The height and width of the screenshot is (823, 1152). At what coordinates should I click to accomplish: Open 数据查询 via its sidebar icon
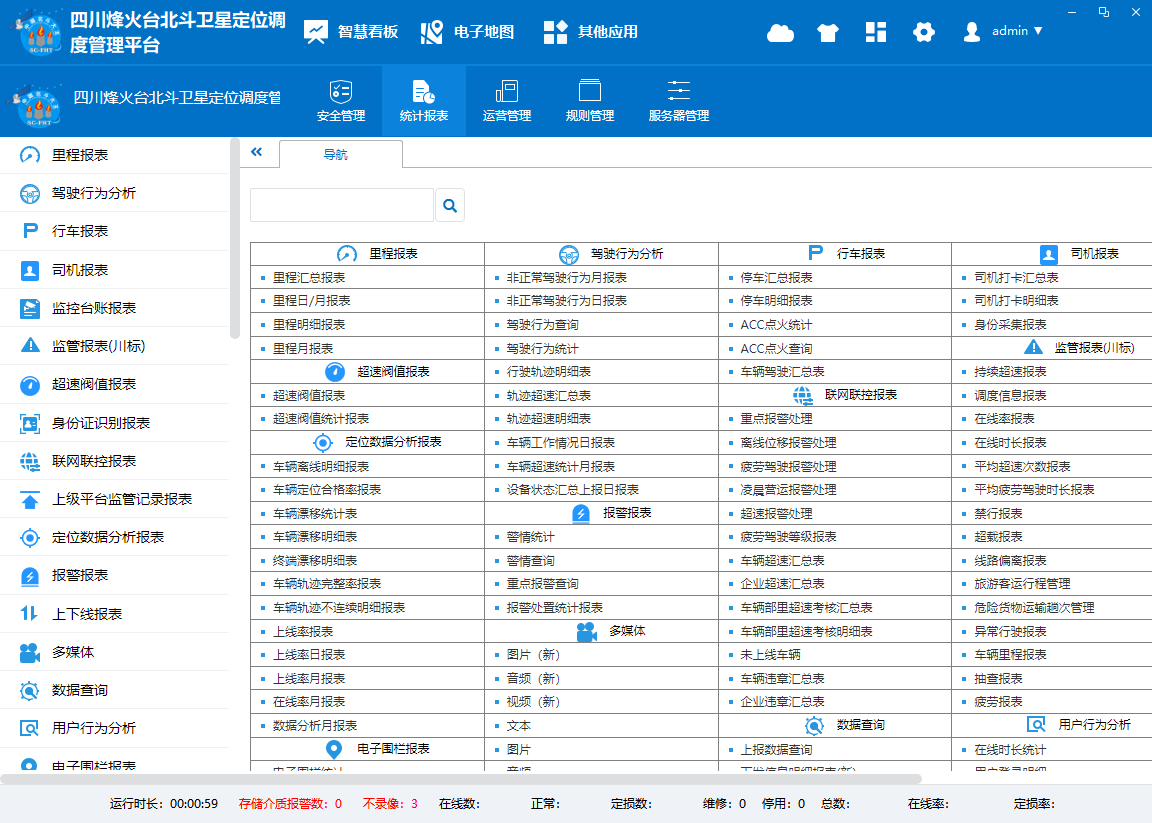28,690
